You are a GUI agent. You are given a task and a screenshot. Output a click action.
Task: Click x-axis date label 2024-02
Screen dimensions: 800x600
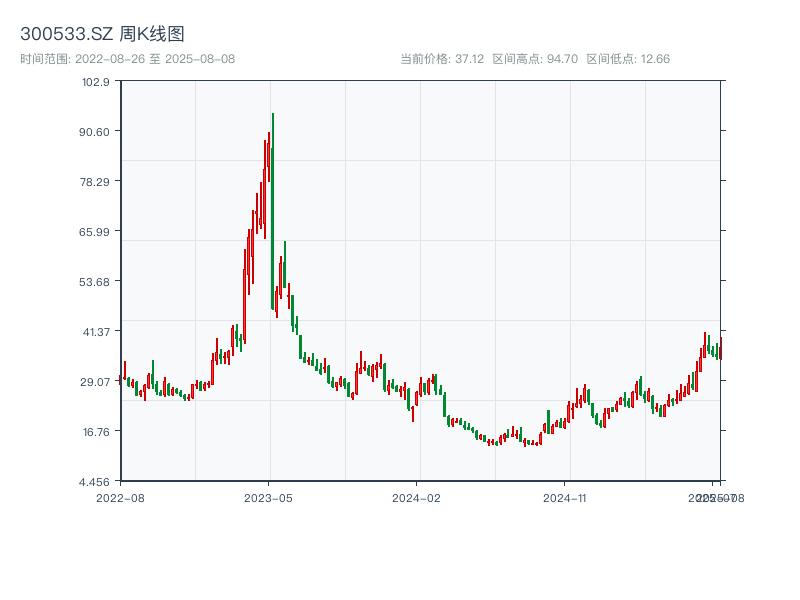[x=416, y=498]
